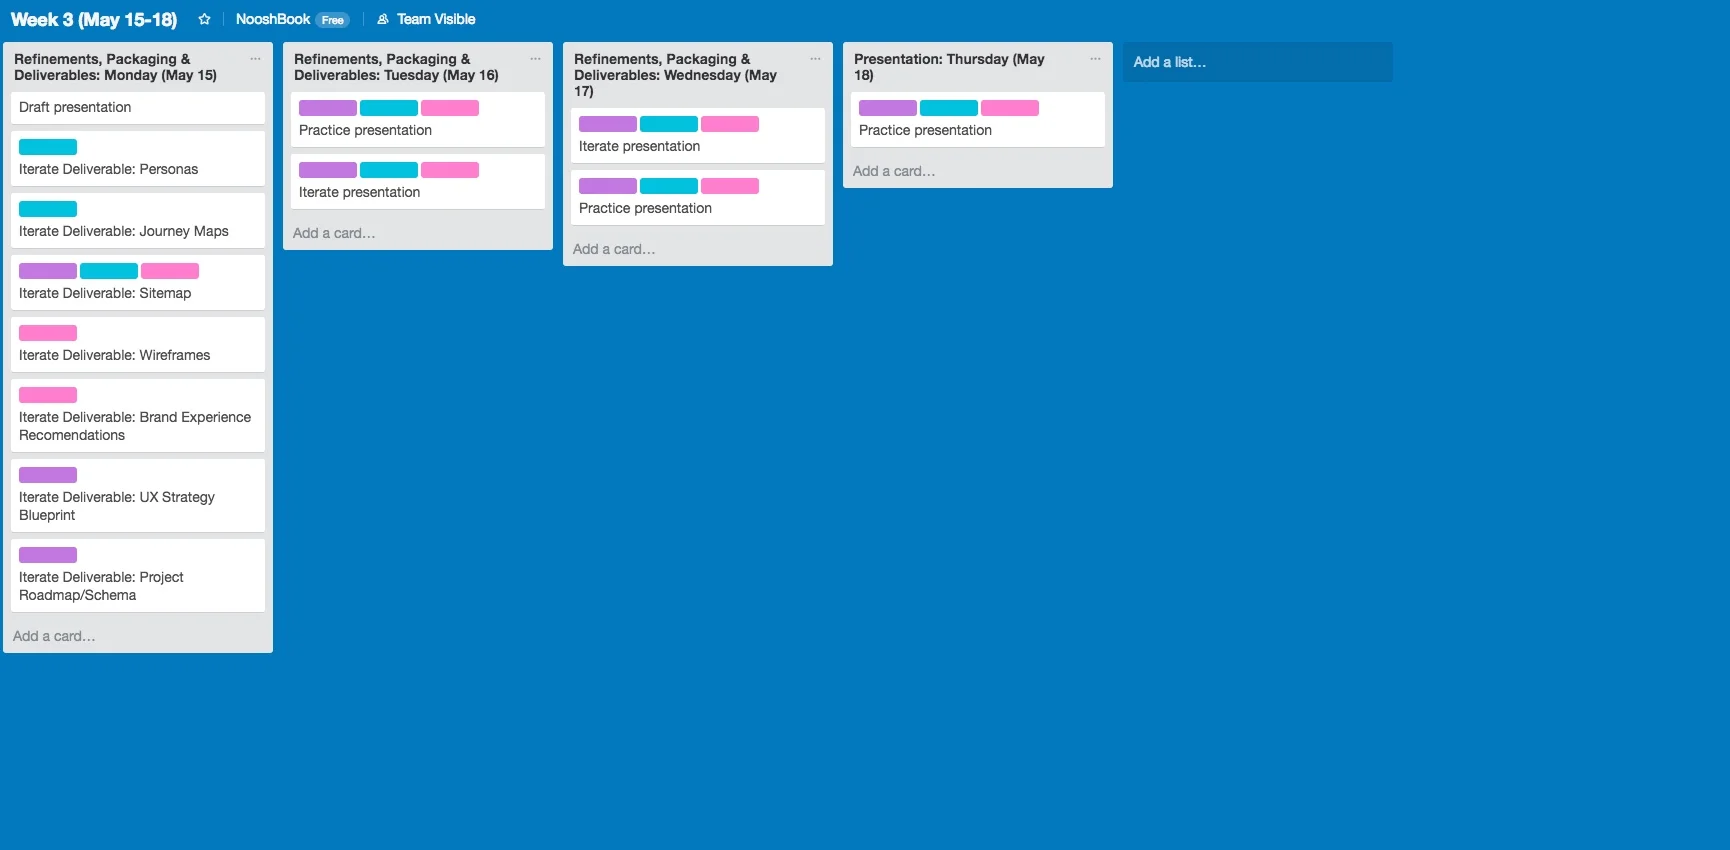Open the Project Roadmap/Schema card
Image resolution: width=1730 pixels, height=850 pixels.
138,575
